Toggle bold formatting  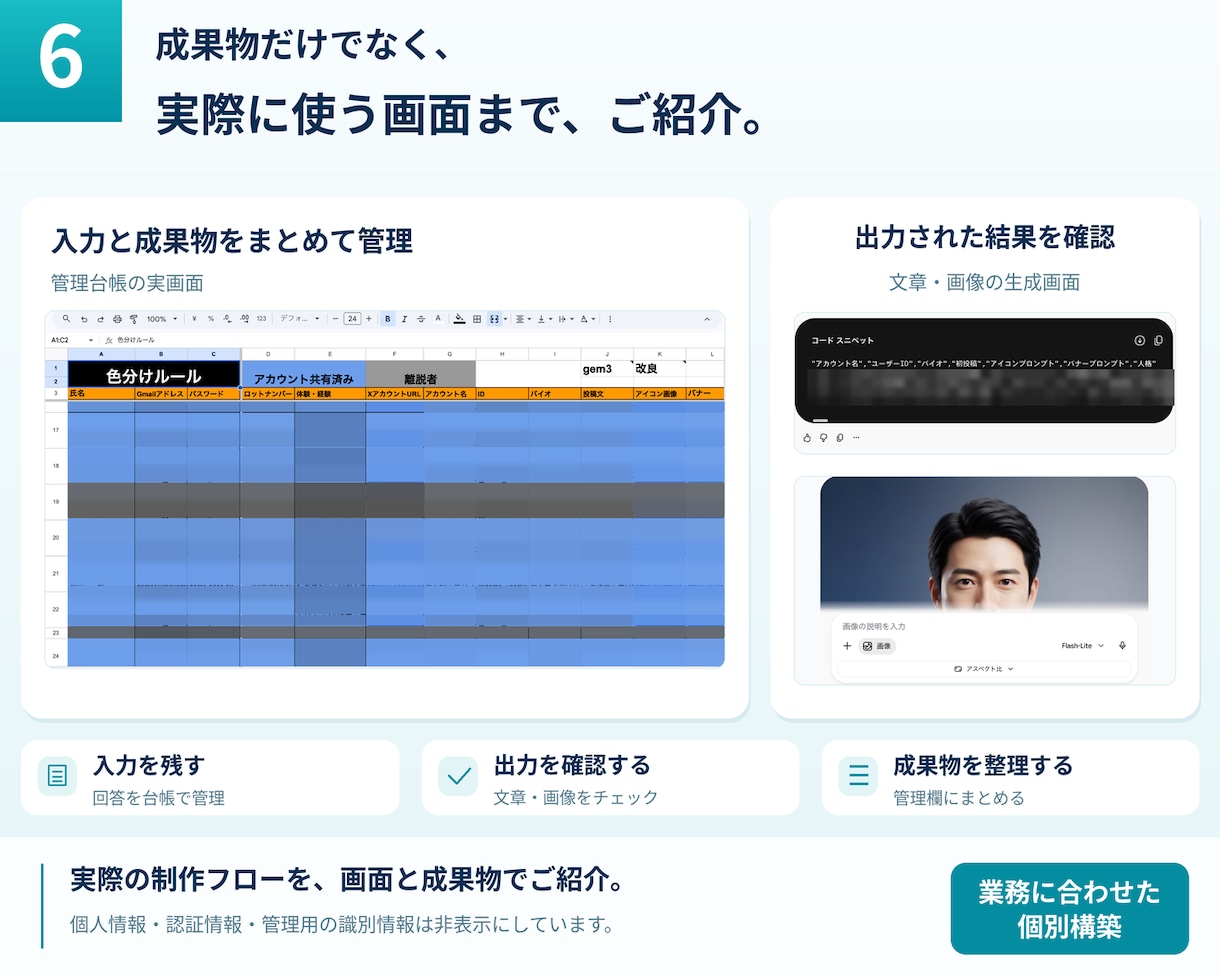[x=388, y=319]
